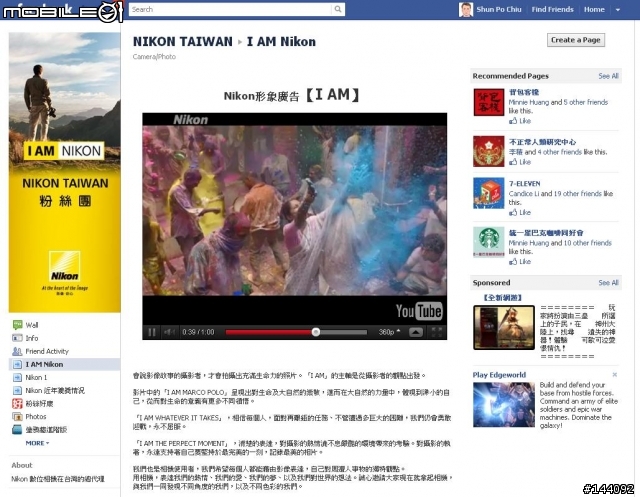Click the Info card icon
Screen dimensions: 640x497
tap(18, 338)
